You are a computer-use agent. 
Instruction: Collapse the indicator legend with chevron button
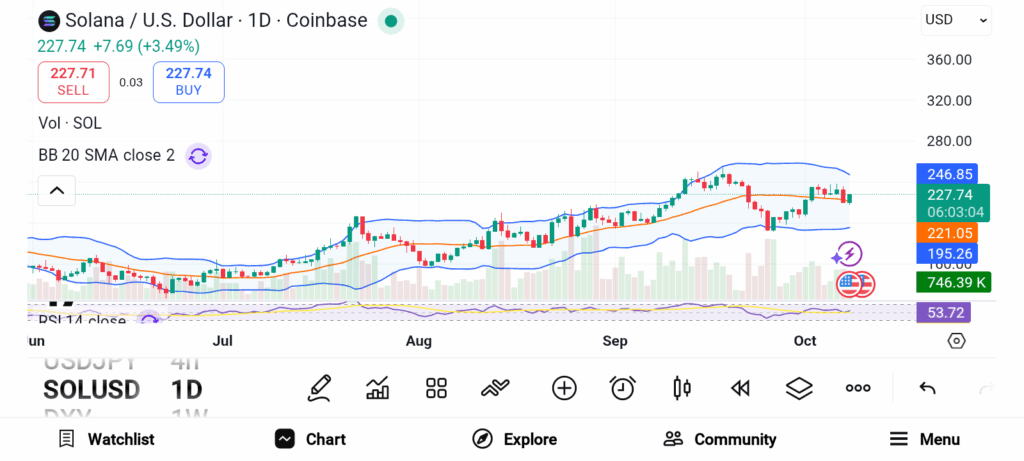click(x=57, y=190)
